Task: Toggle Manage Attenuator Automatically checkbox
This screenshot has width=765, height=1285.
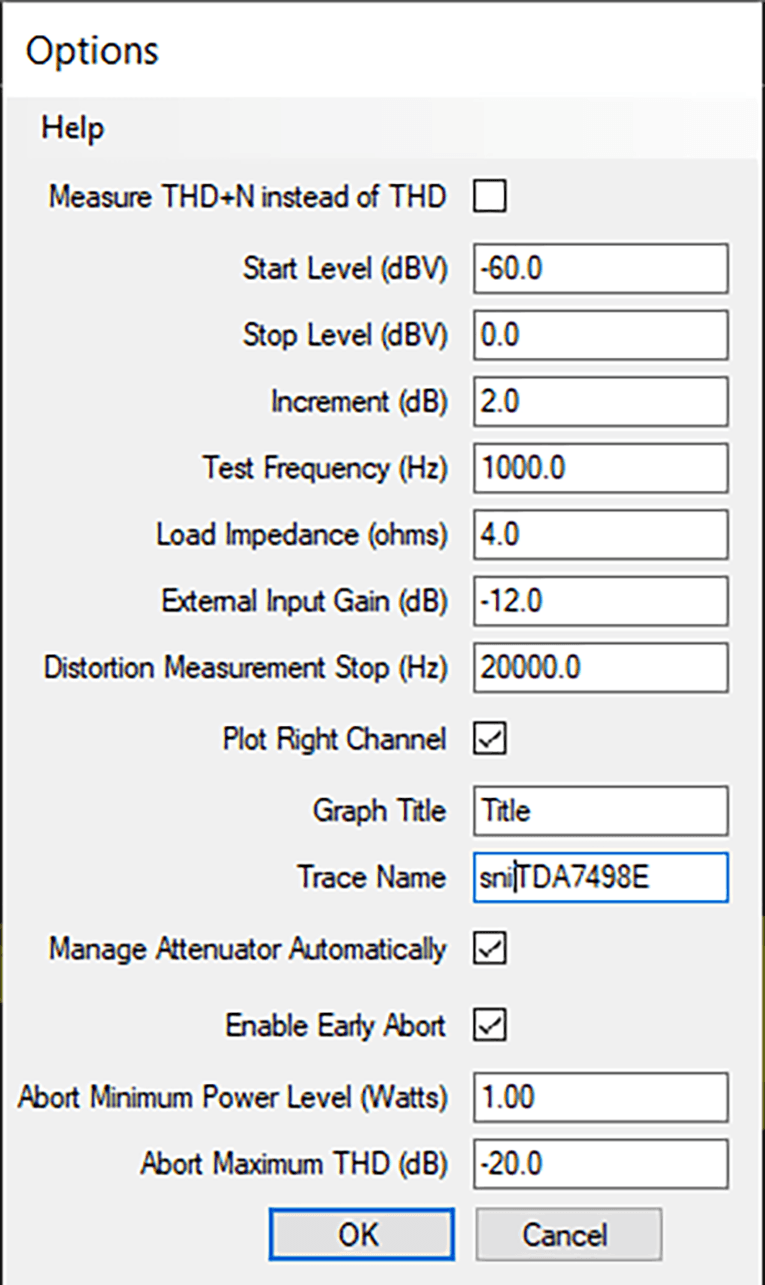Action: 490,948
